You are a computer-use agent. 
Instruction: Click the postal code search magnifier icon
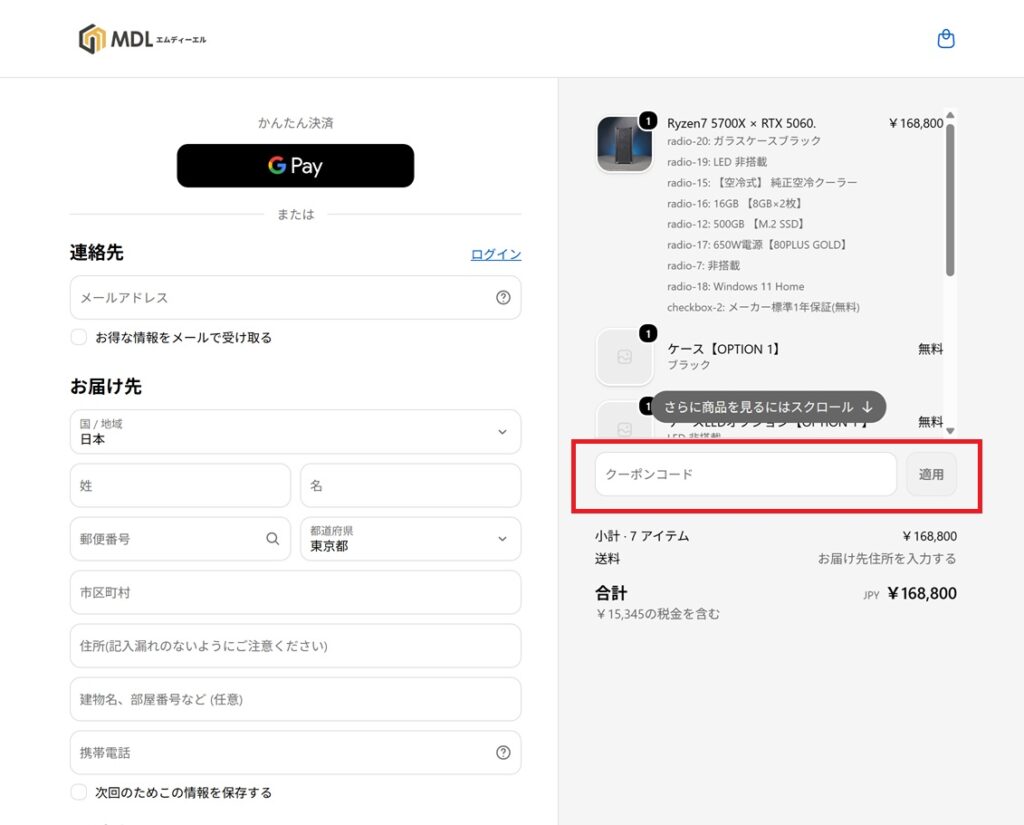coord(272,539)
